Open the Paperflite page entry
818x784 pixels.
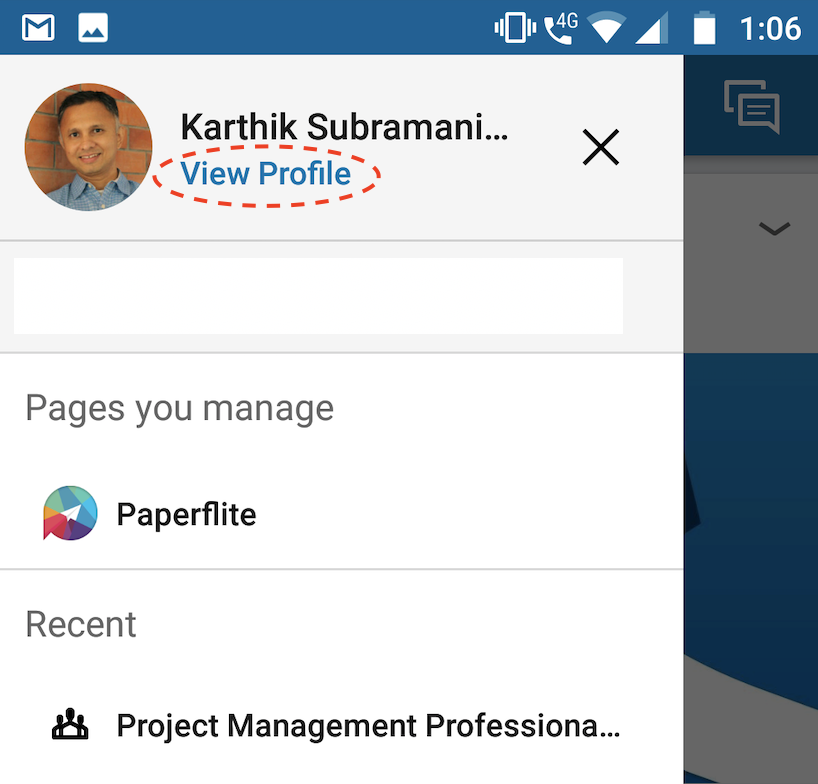(186, 514)
